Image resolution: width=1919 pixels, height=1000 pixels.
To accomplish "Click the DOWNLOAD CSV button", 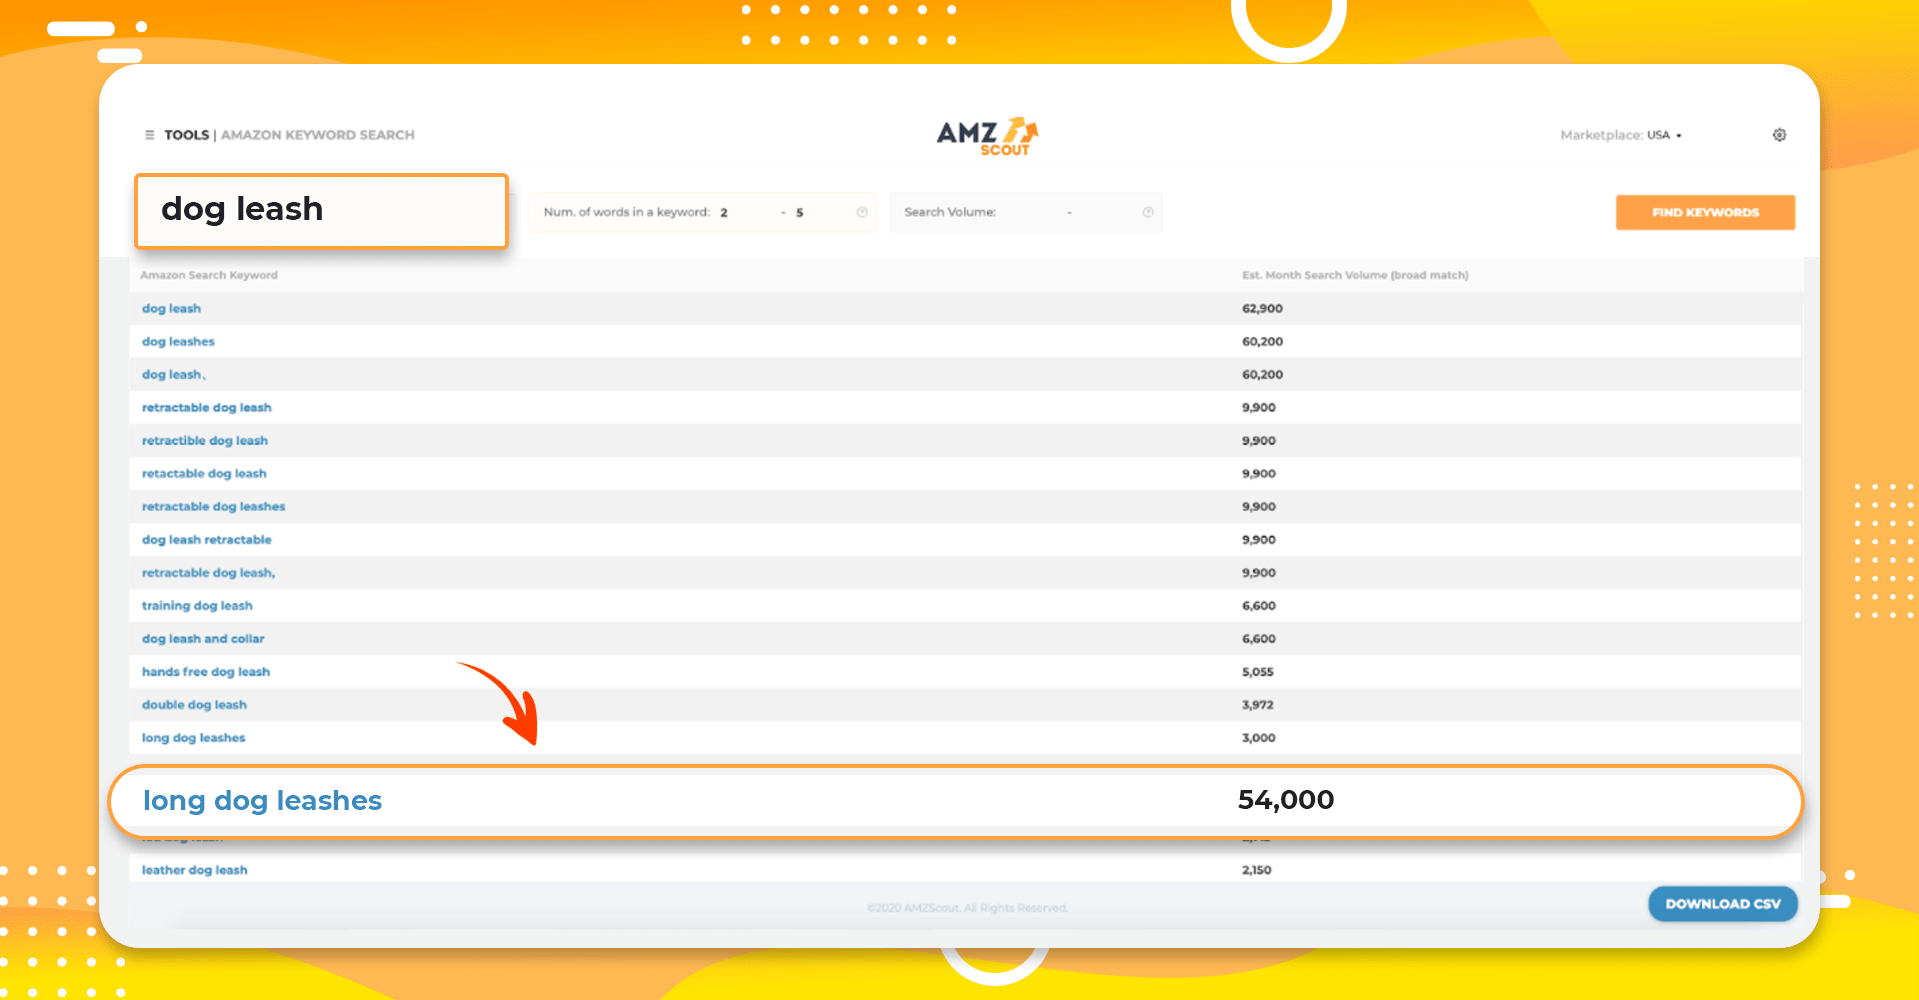I will [1722, 903].
